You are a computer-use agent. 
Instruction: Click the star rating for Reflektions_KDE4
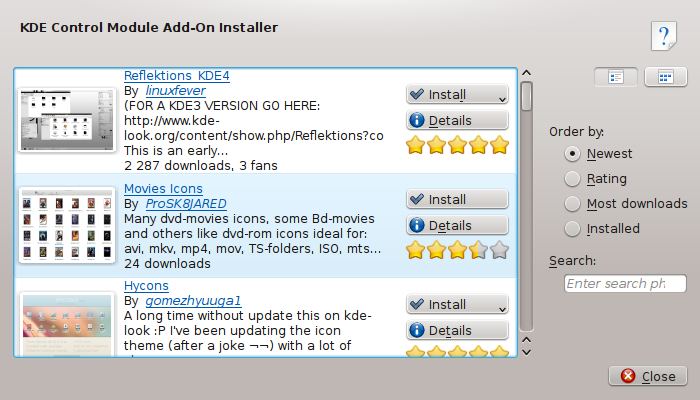(457, 146)
